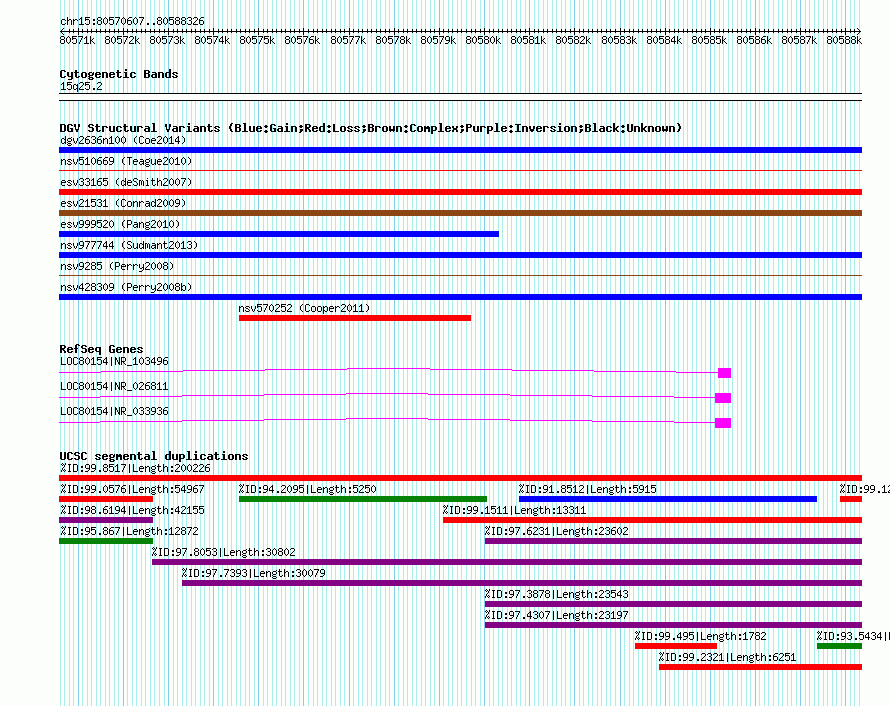Click the red bar under %ID:99.0576 Length:54967
Screen dimensions: 890x706
(106, 499)
